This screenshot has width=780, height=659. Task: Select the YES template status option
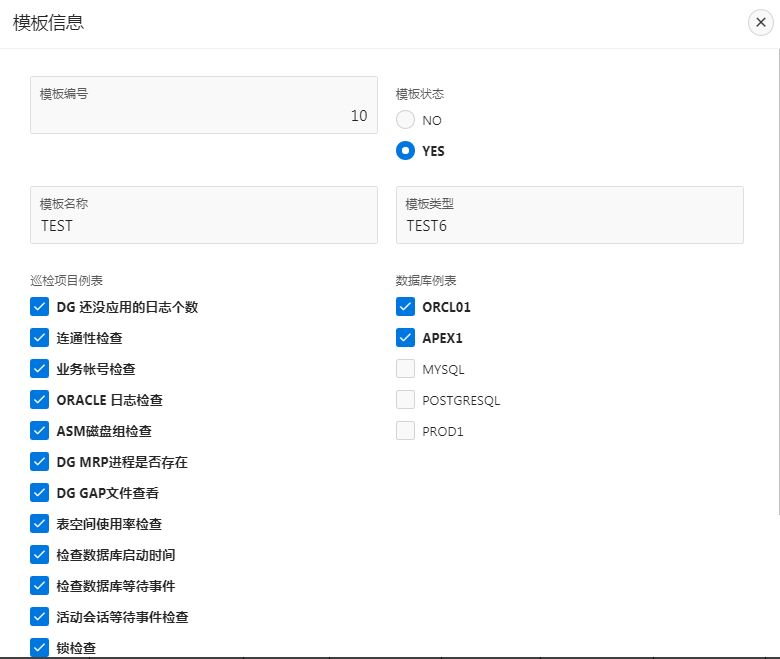point(405,151)
